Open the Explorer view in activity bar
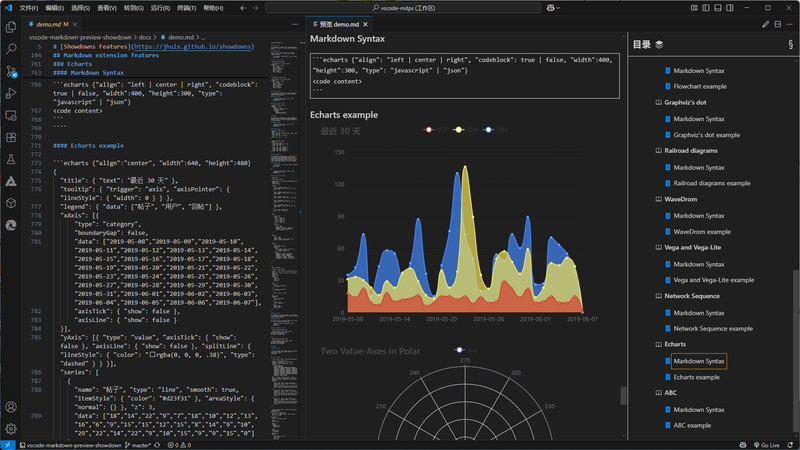 point(11,27)
